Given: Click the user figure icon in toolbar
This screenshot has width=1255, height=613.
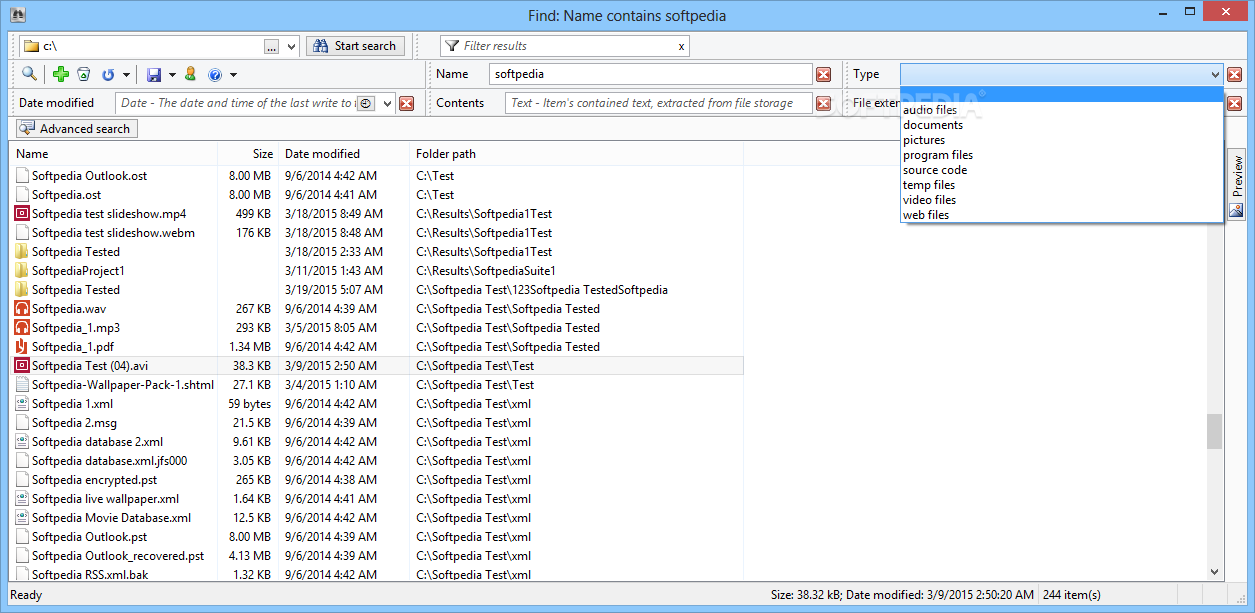Looking at the screenshot, I should [x=190, y=74].
